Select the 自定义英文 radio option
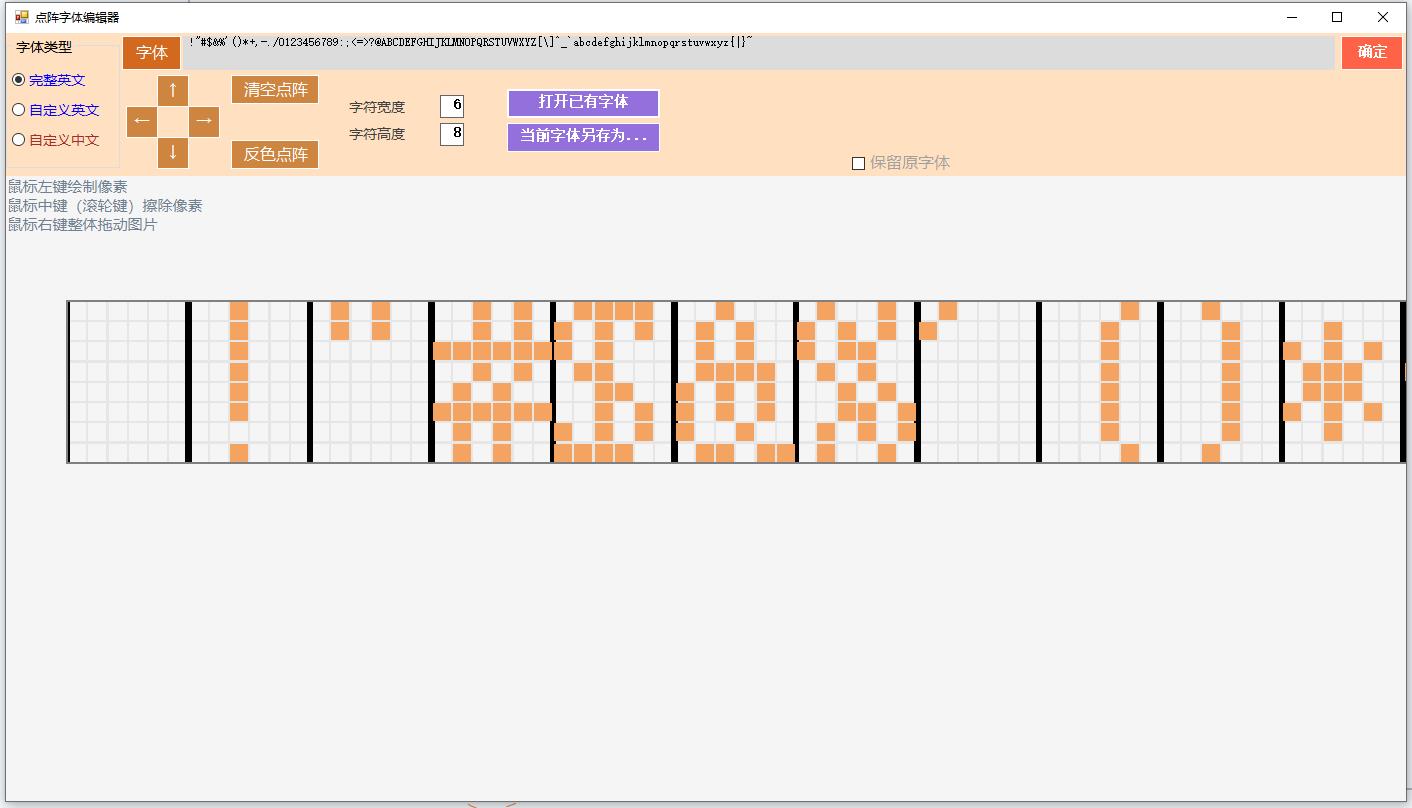 click(55, 110)
